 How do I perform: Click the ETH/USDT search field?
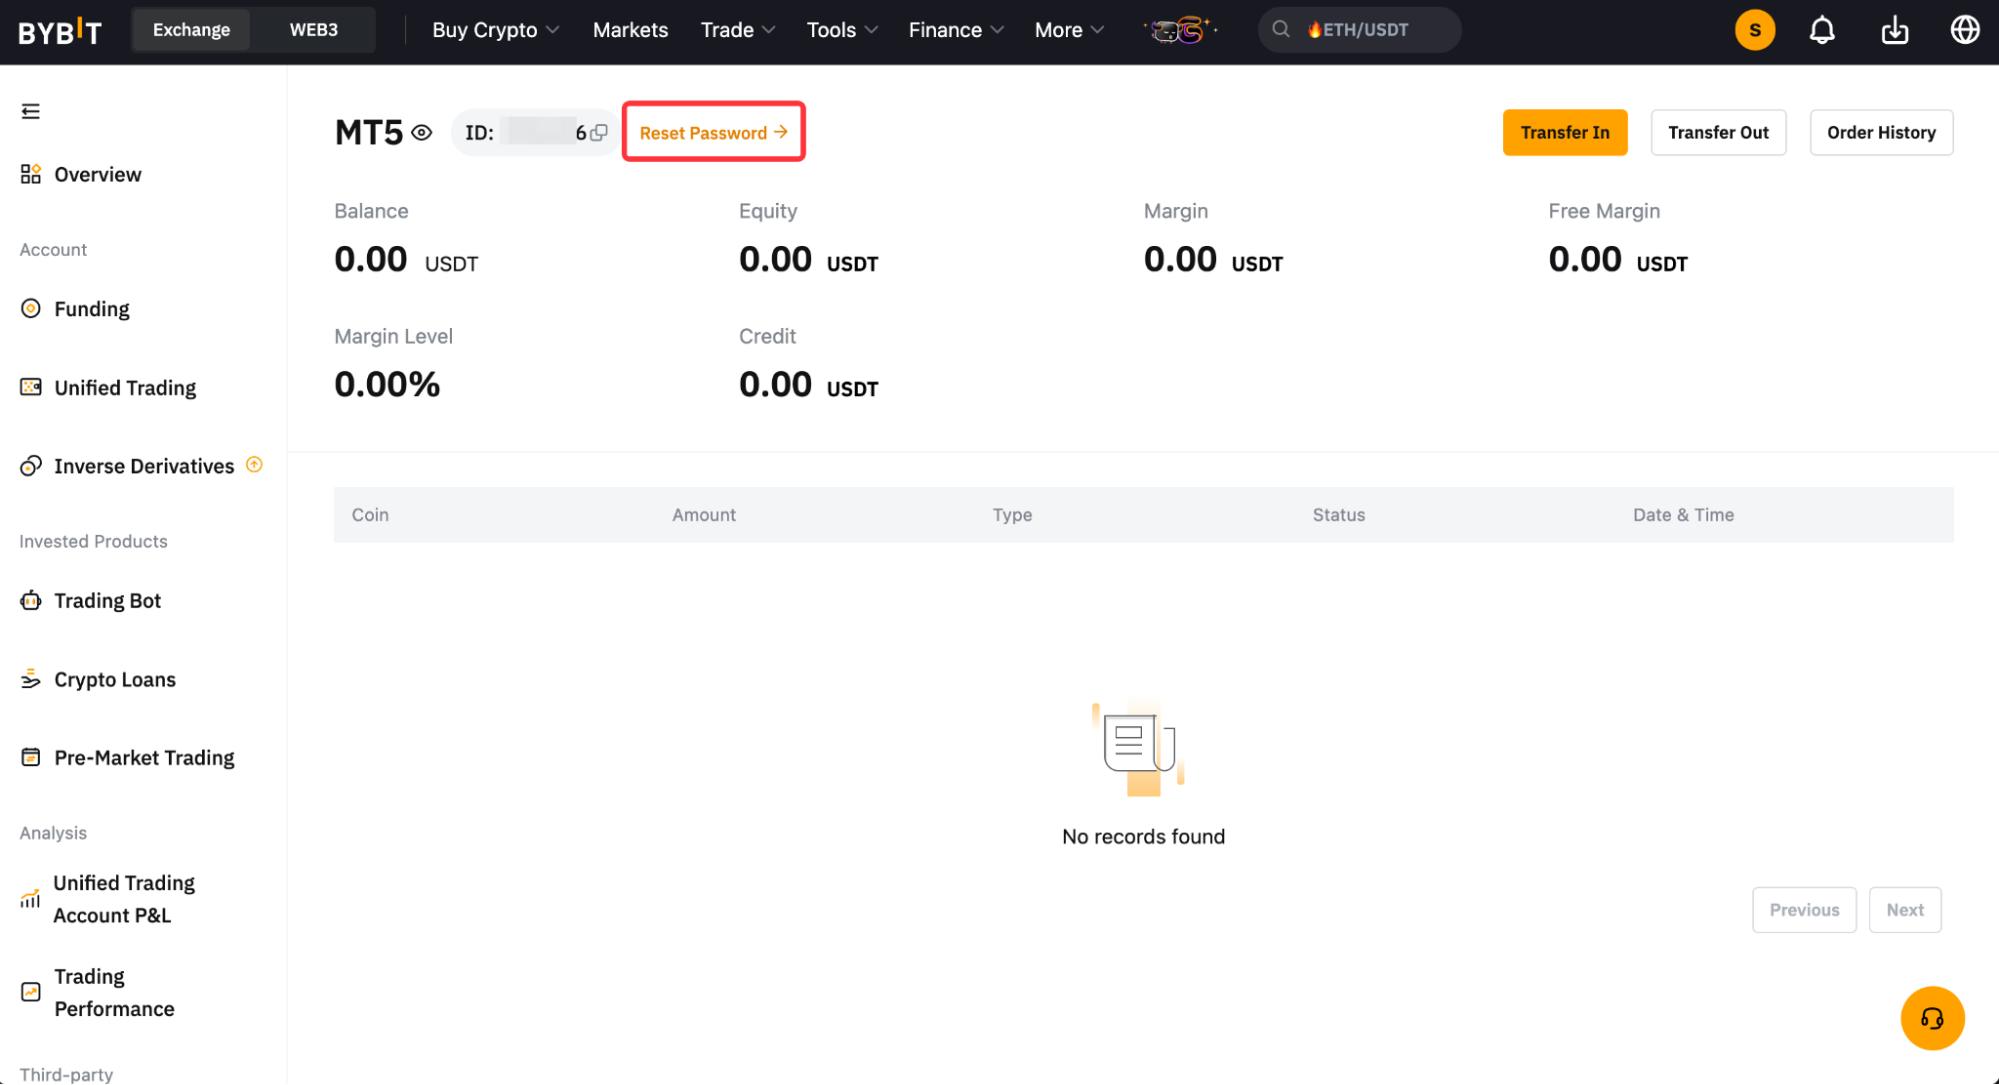click(x=1360, y=30)
